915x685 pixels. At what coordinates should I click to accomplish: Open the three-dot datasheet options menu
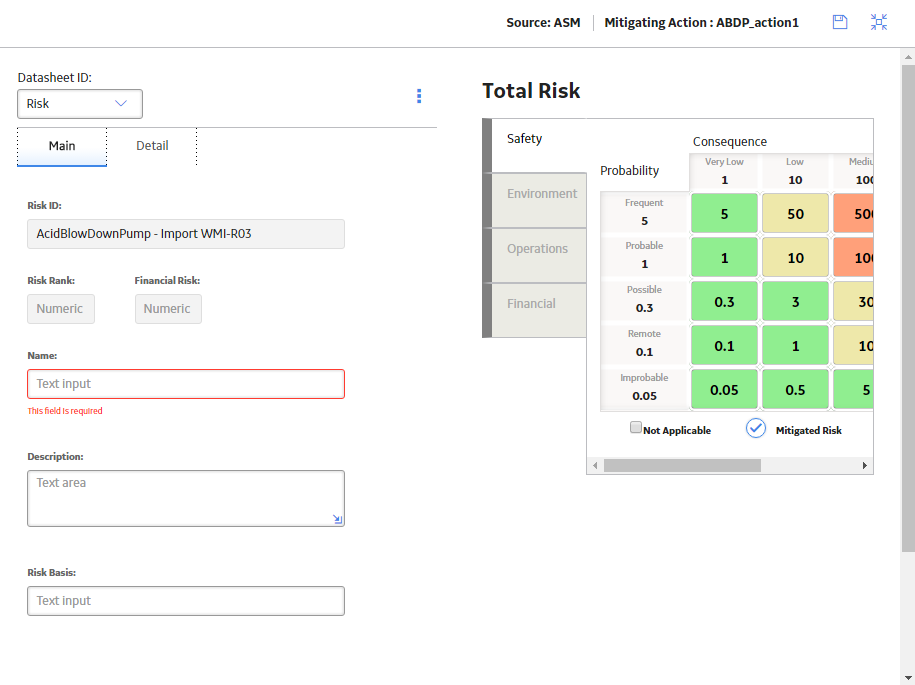[419, 96]
